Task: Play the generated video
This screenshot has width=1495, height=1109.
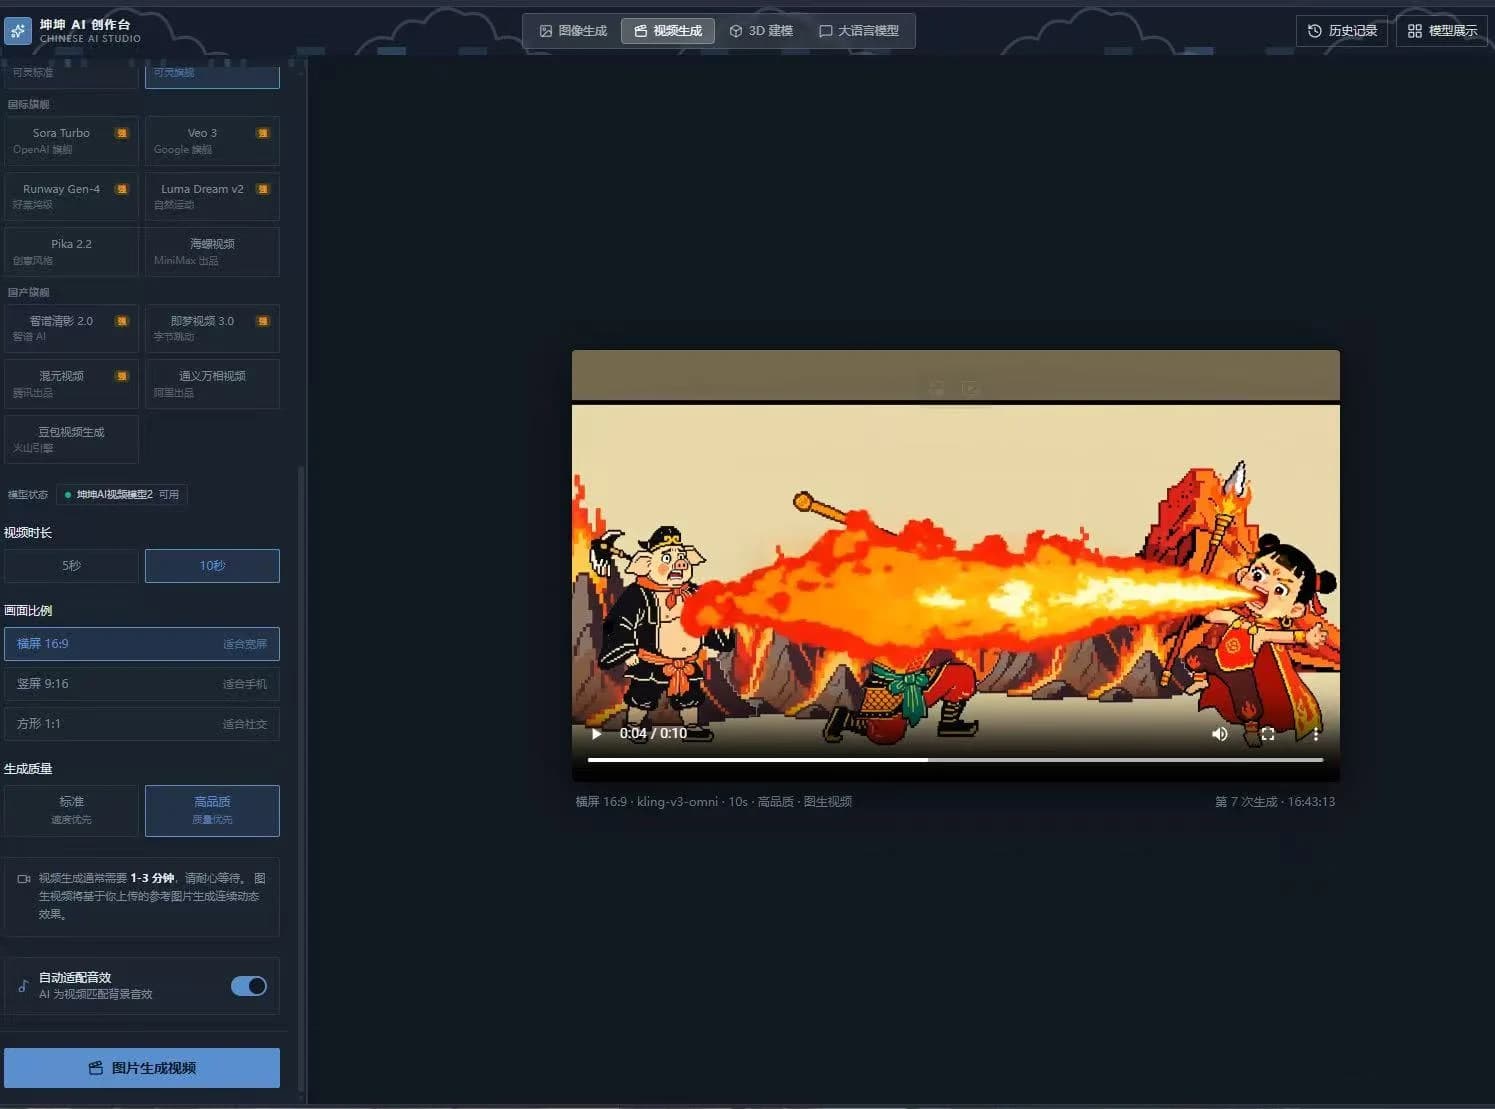Action: [x=597, y=734]
